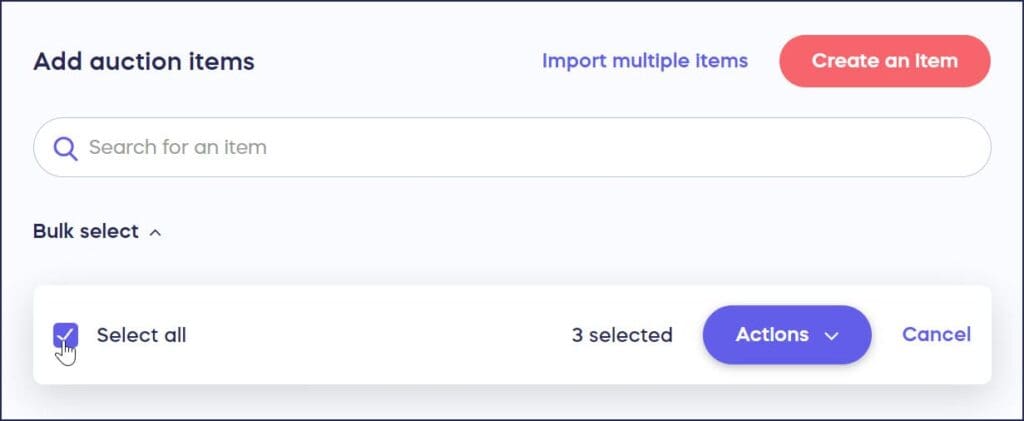Click the word "Create" on the red button

tap(845, 61)
